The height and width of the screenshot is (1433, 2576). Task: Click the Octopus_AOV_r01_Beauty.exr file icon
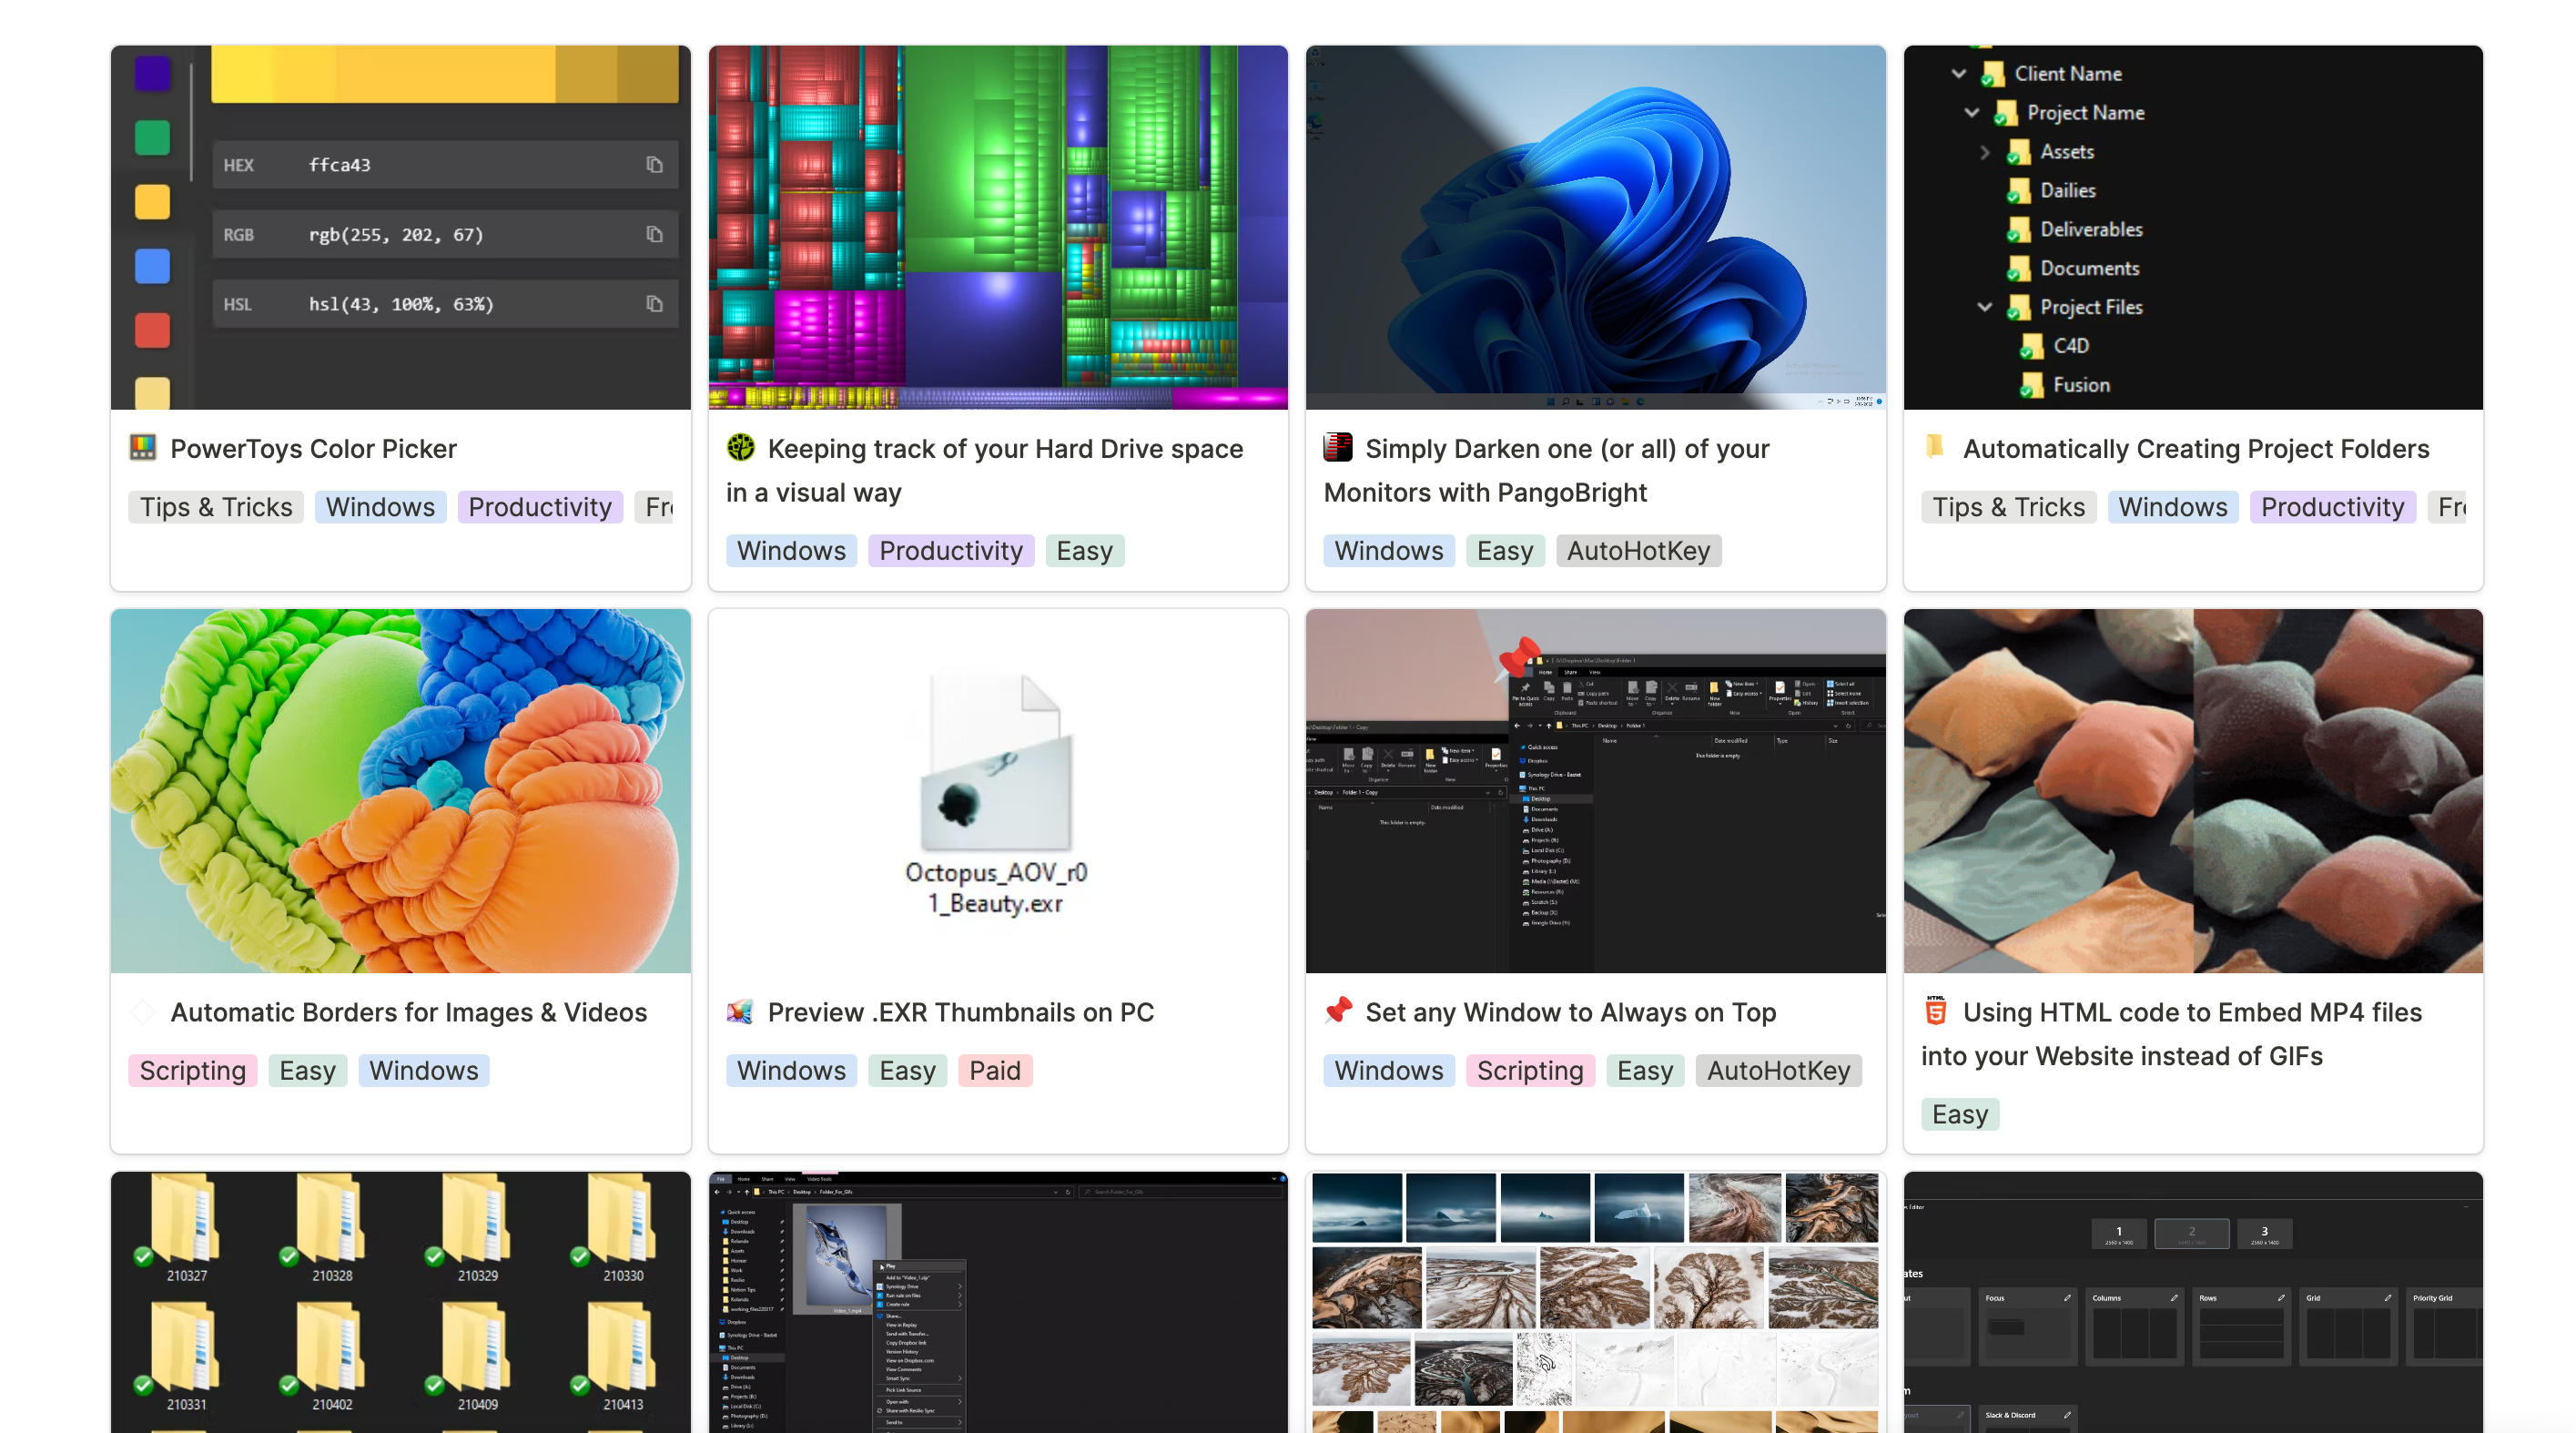click(x=997, y=763)
